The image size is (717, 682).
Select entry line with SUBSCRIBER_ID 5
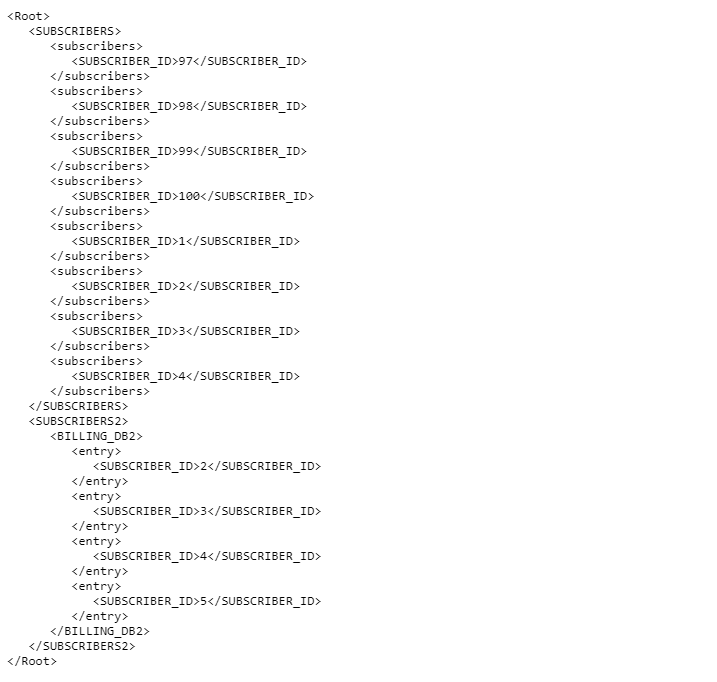point(207,601)
